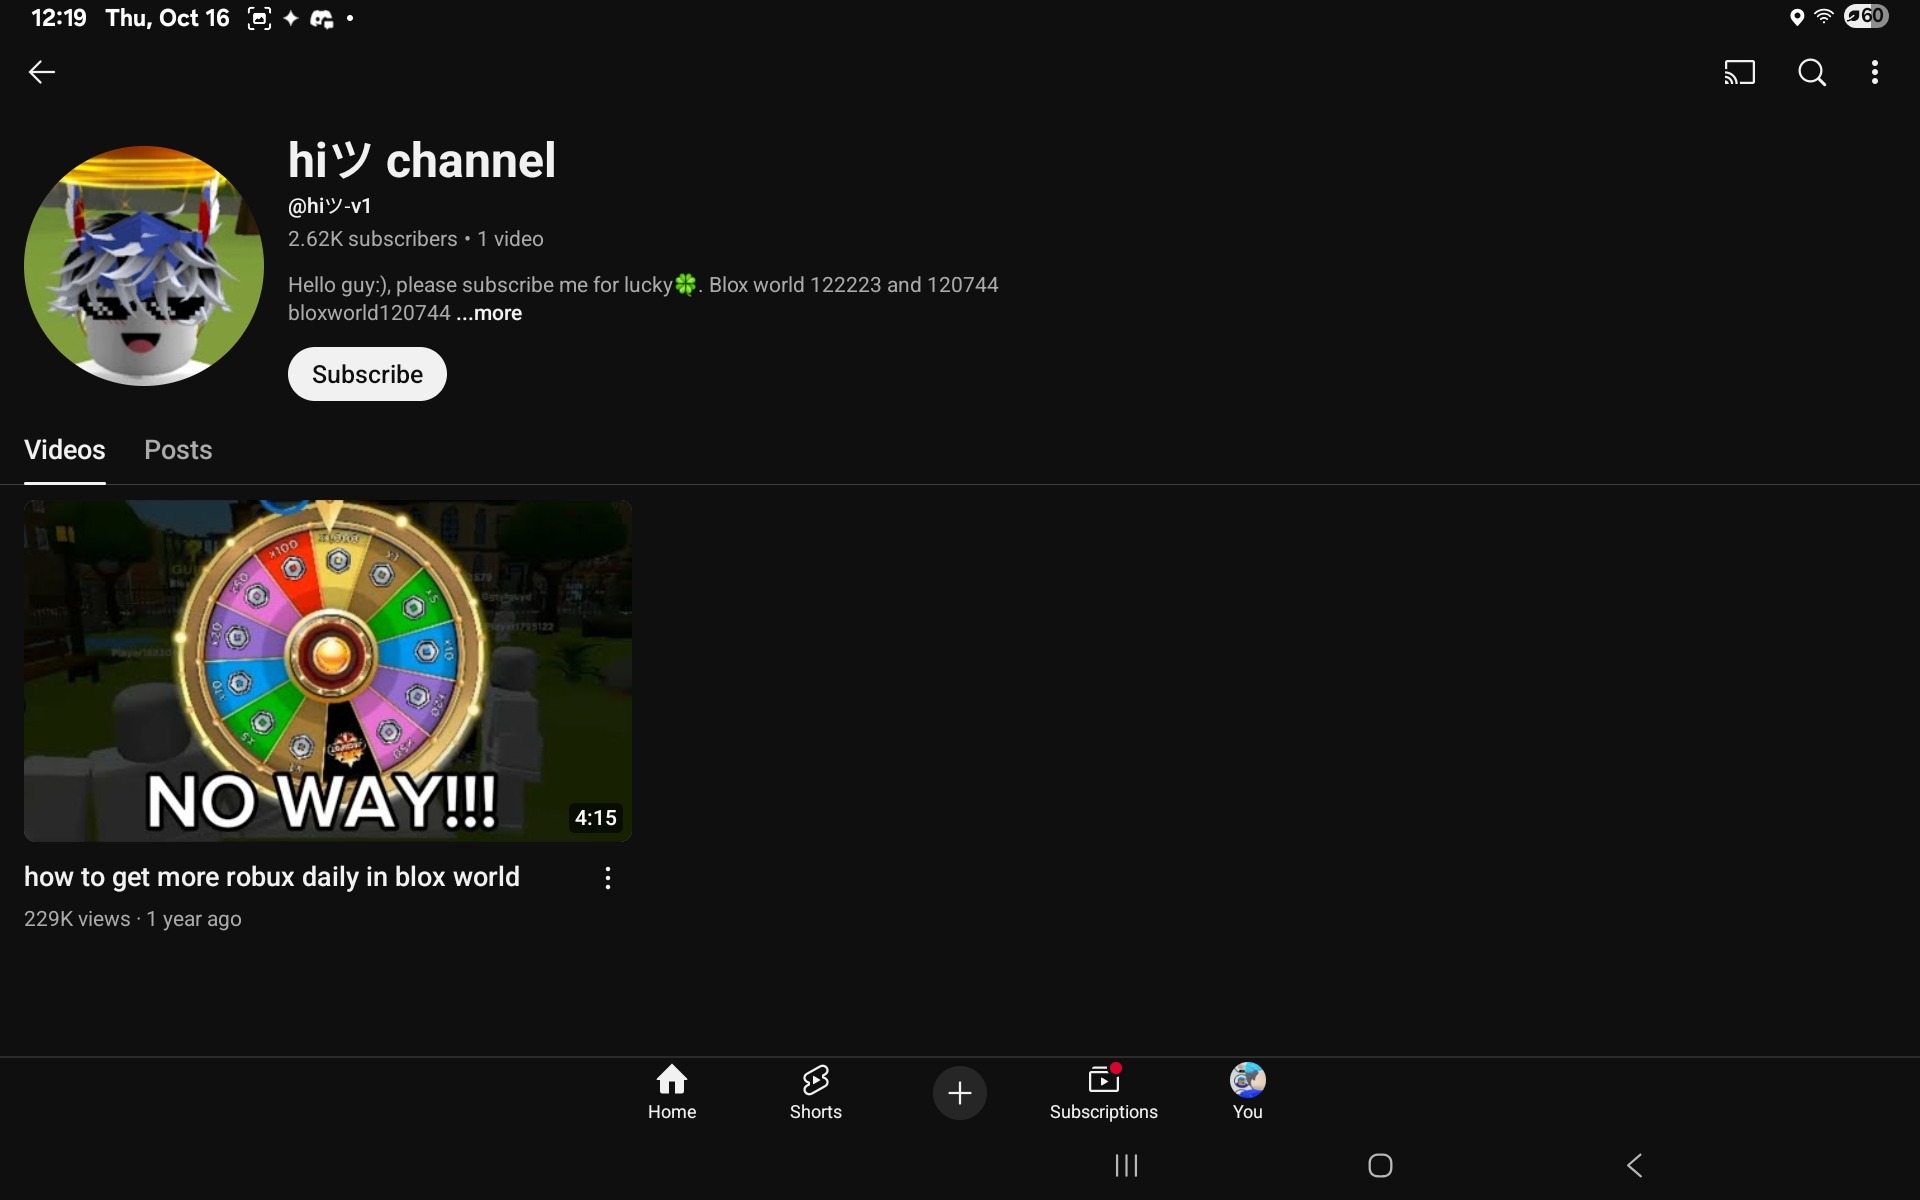
Task: Tap the back arrow at top left
Action: tap(41, 72)
